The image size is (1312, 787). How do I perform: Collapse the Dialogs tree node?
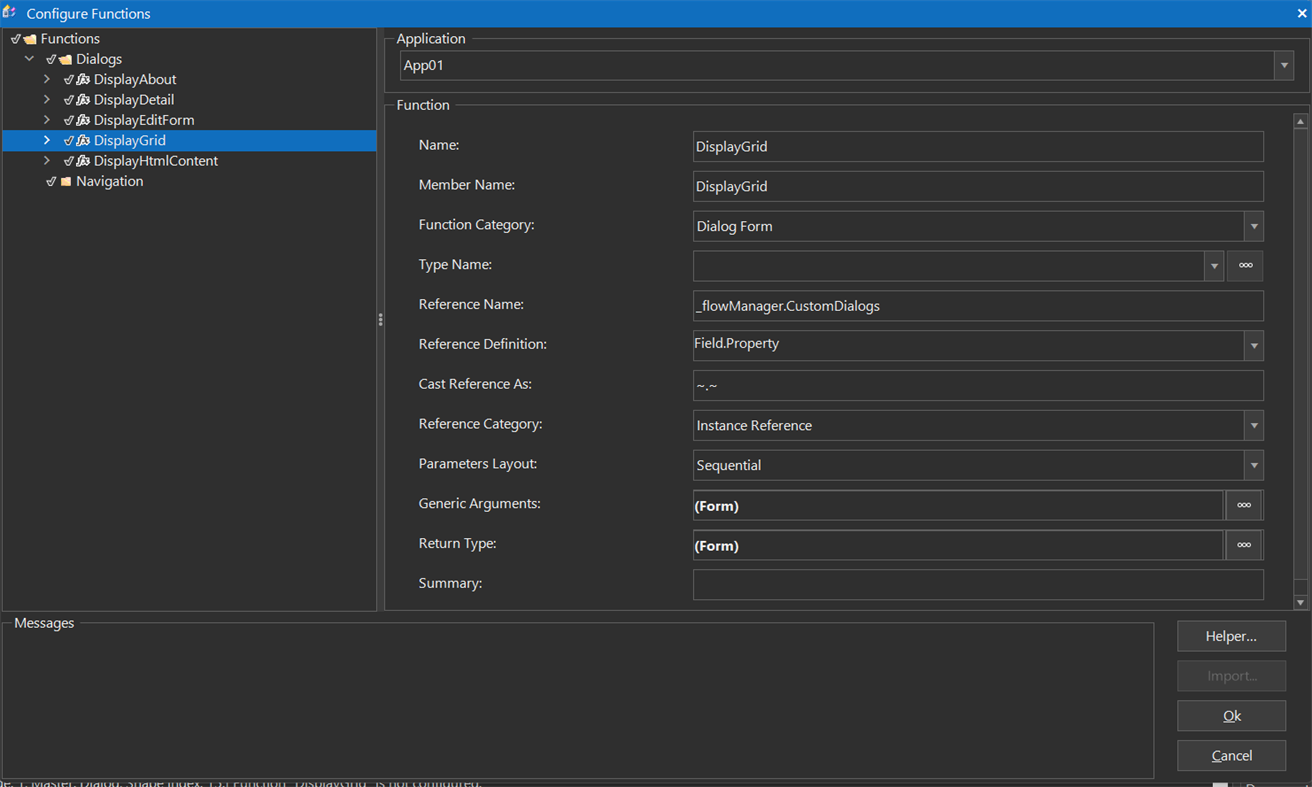[29, 59]
